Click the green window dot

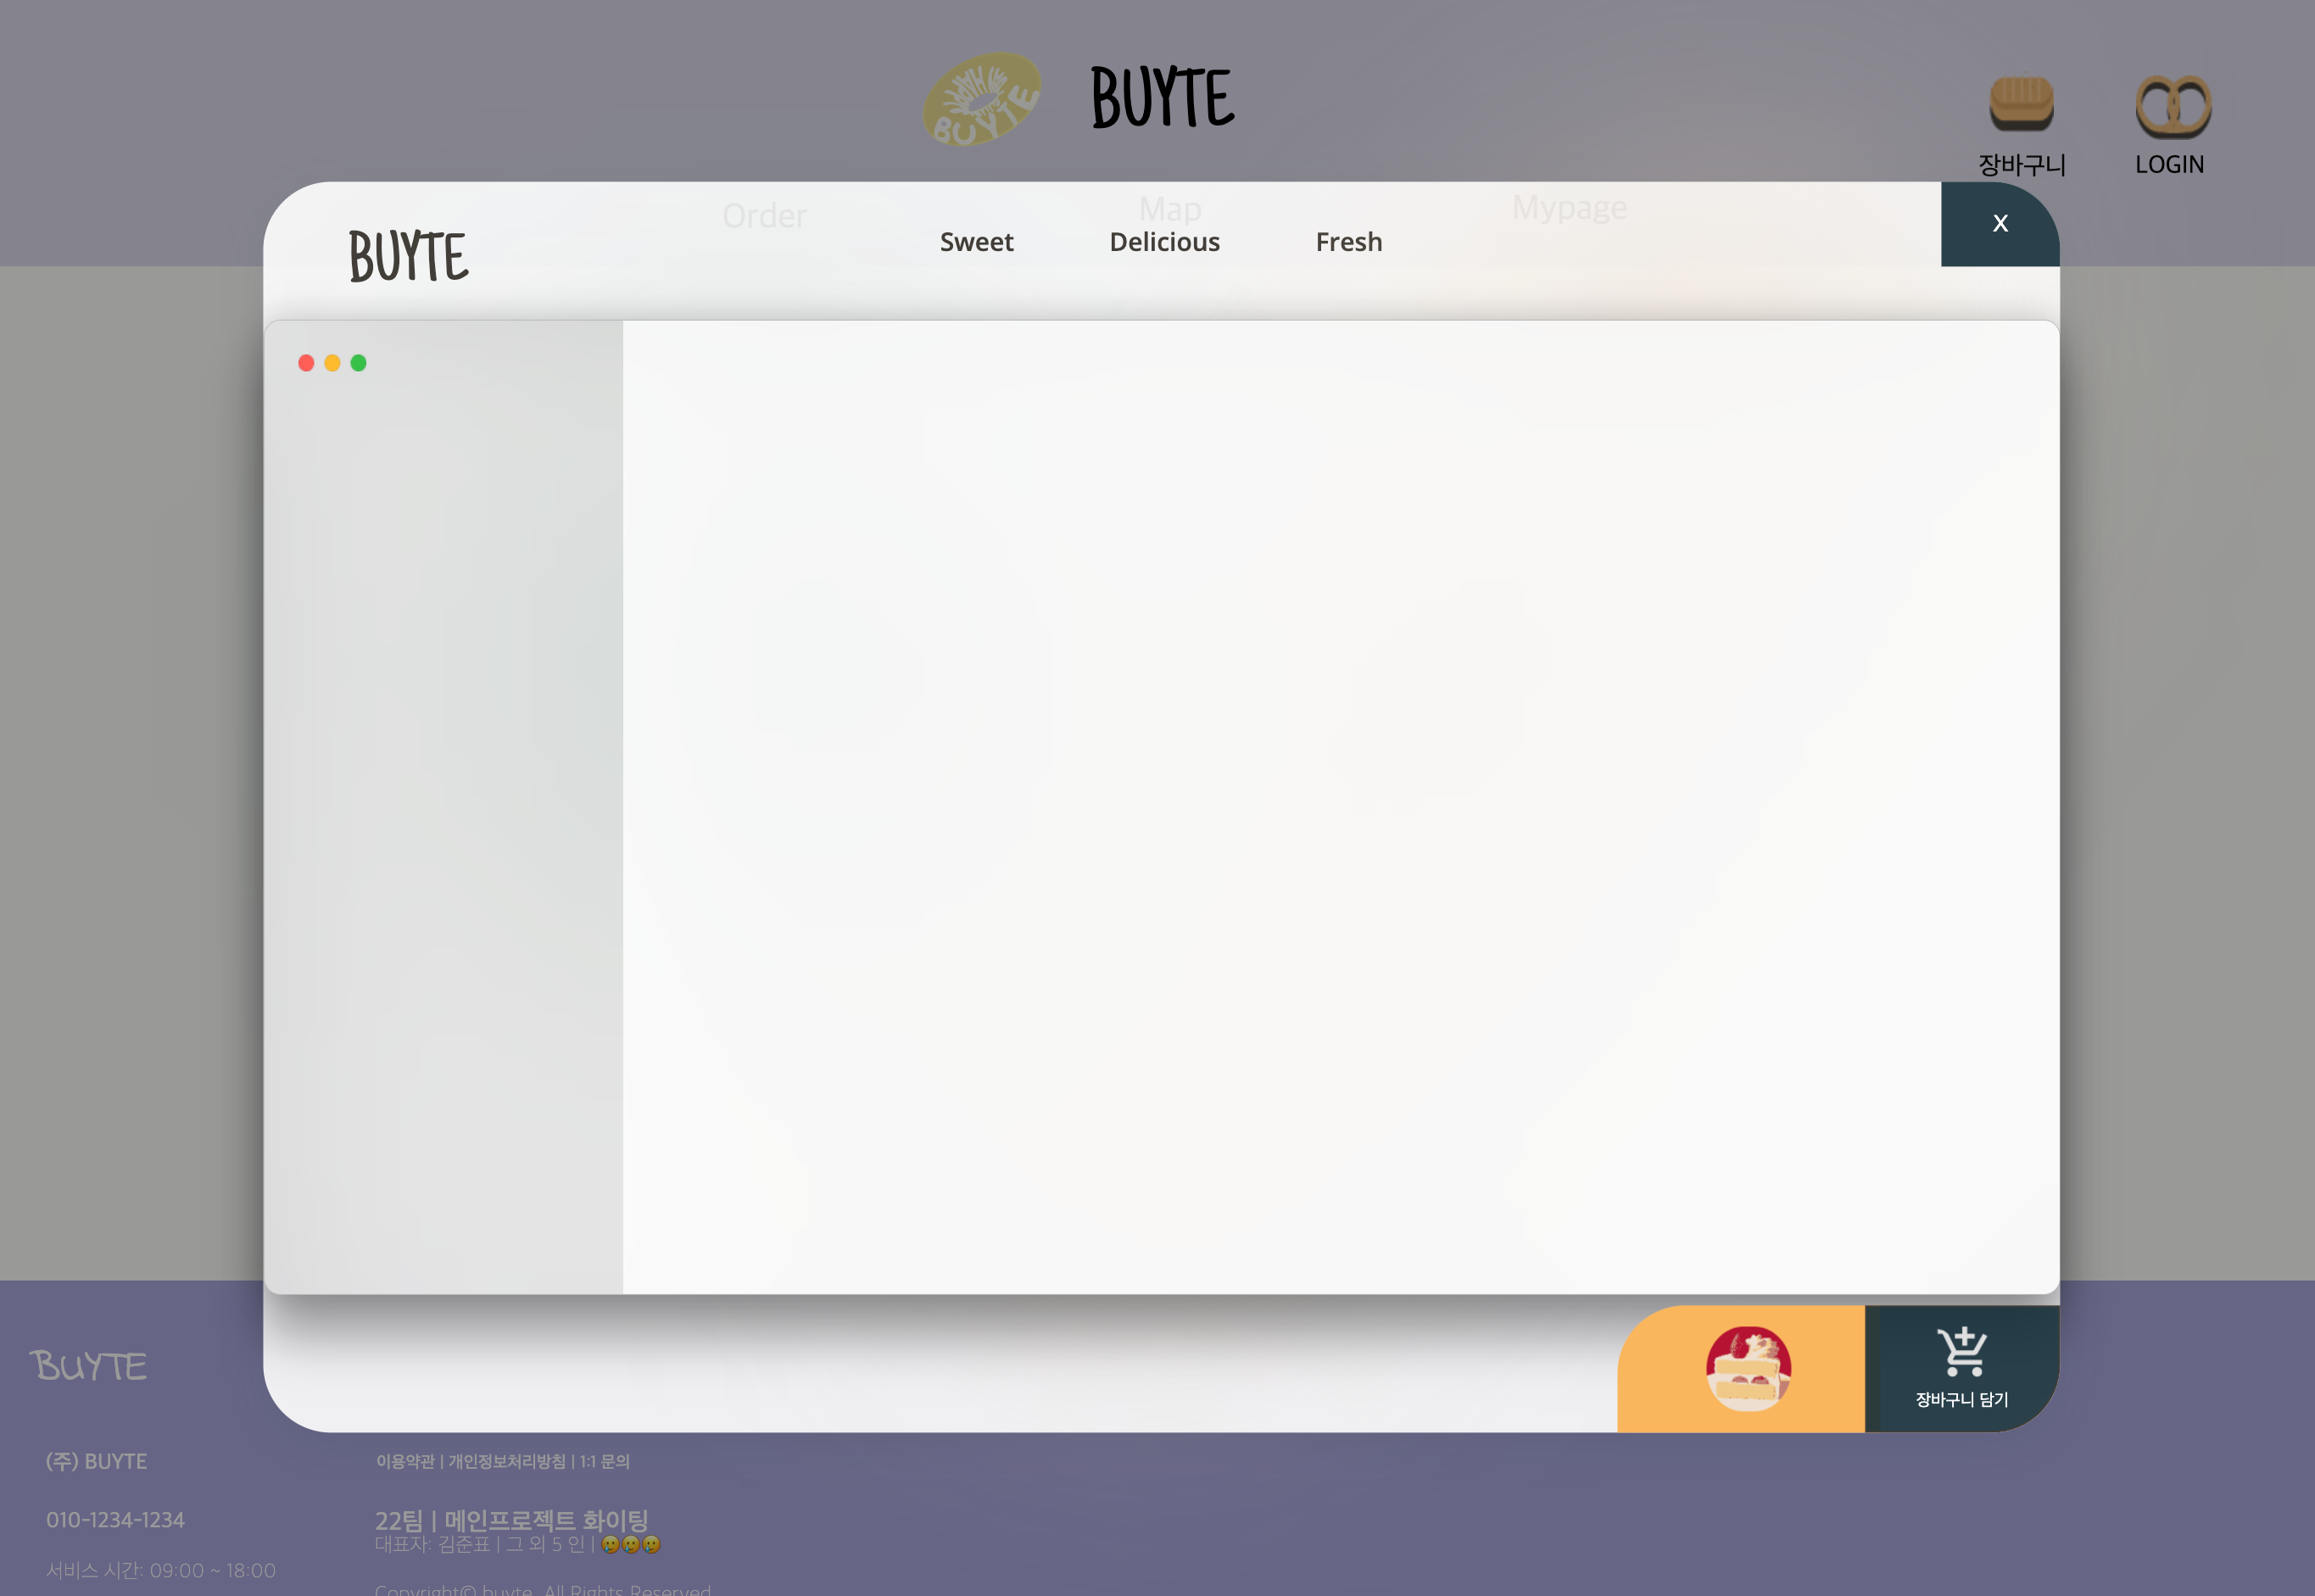pos(358,363)
